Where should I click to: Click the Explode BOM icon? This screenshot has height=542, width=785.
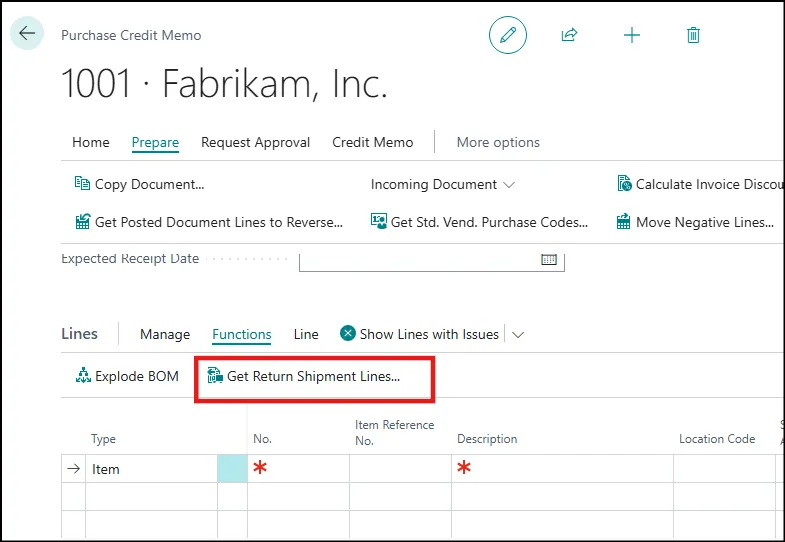tap(83, 376)
